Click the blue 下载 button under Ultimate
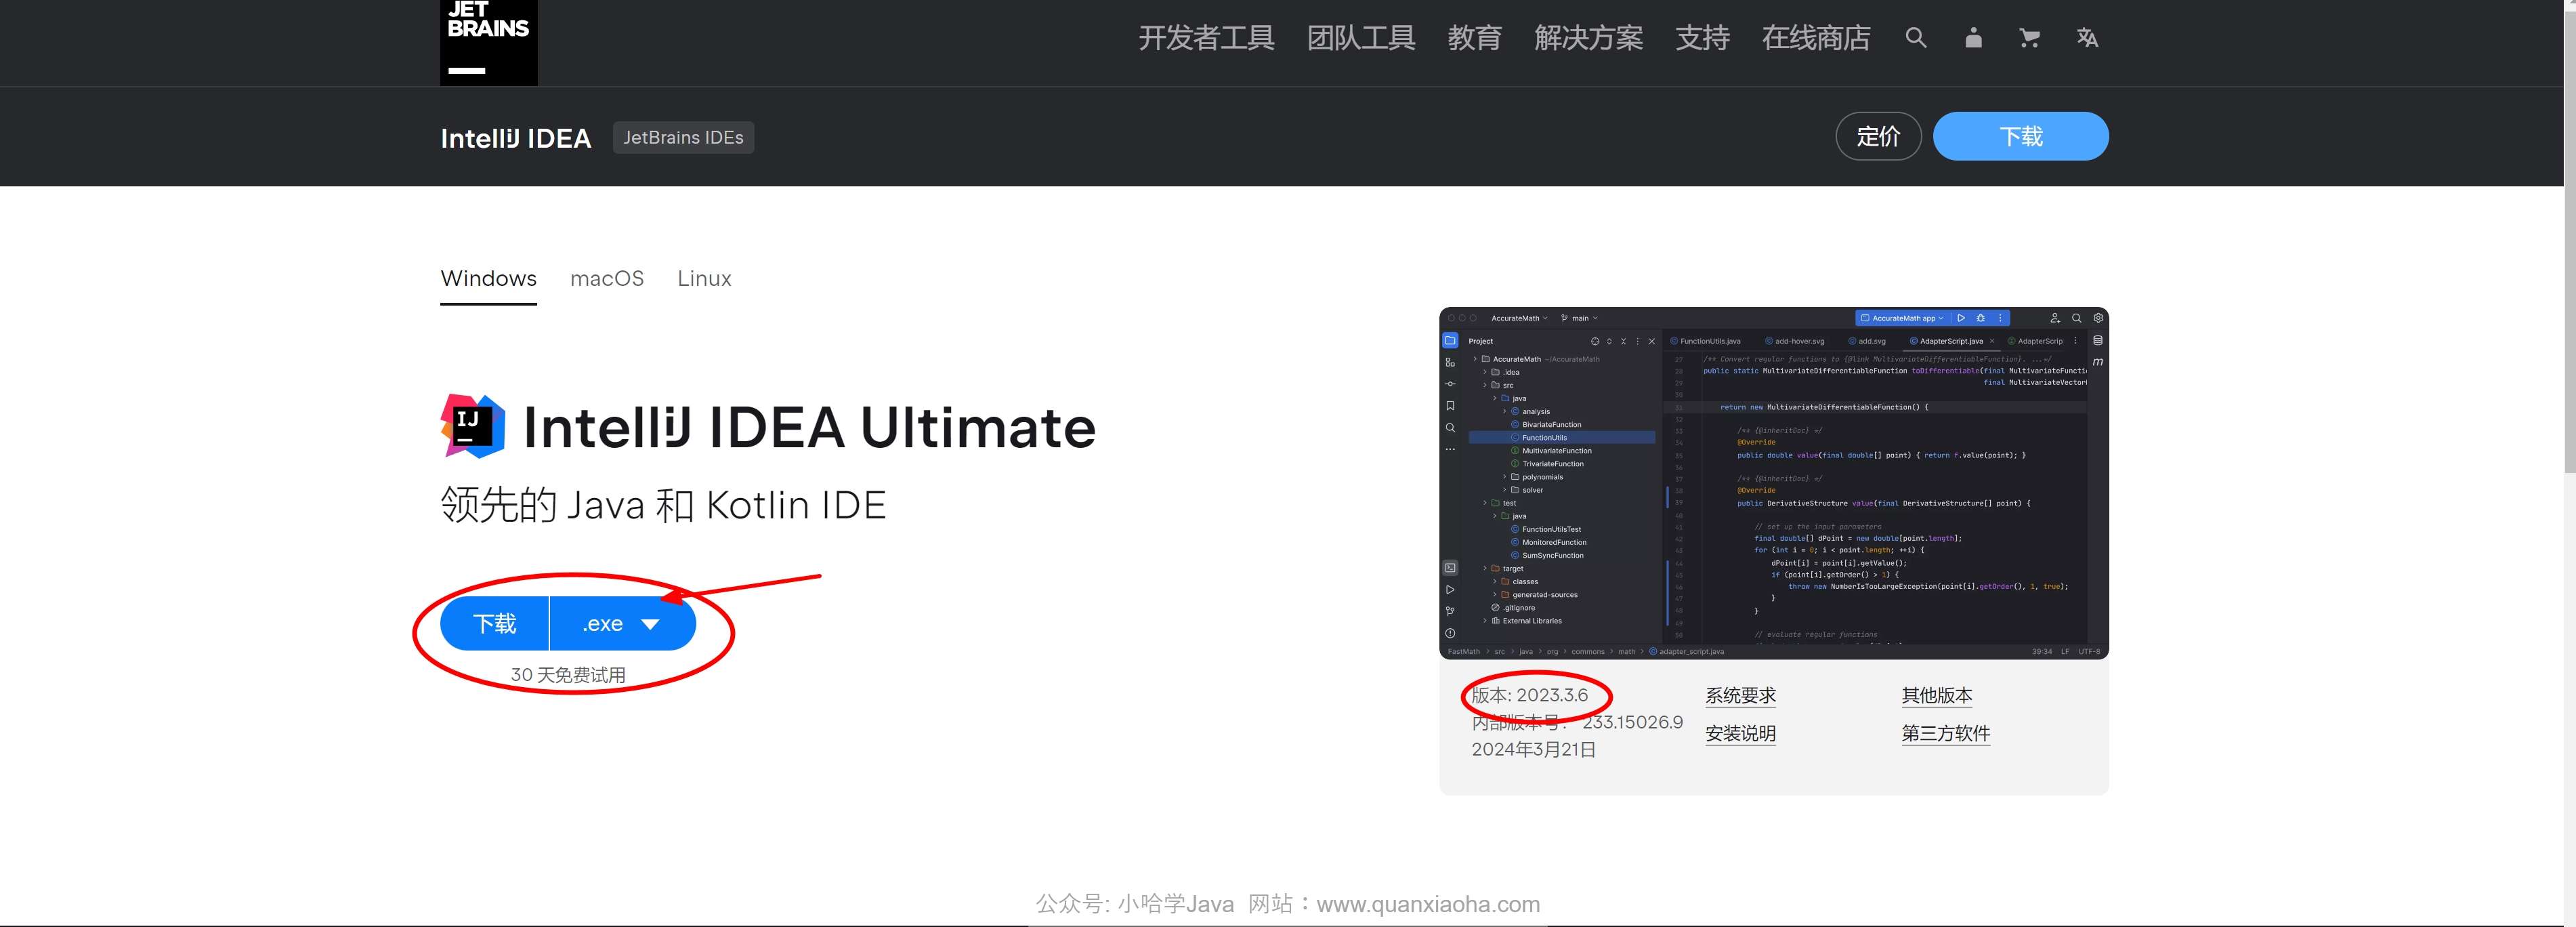Viewport: 2576px width, 927px height. click(x=494, y=623)
